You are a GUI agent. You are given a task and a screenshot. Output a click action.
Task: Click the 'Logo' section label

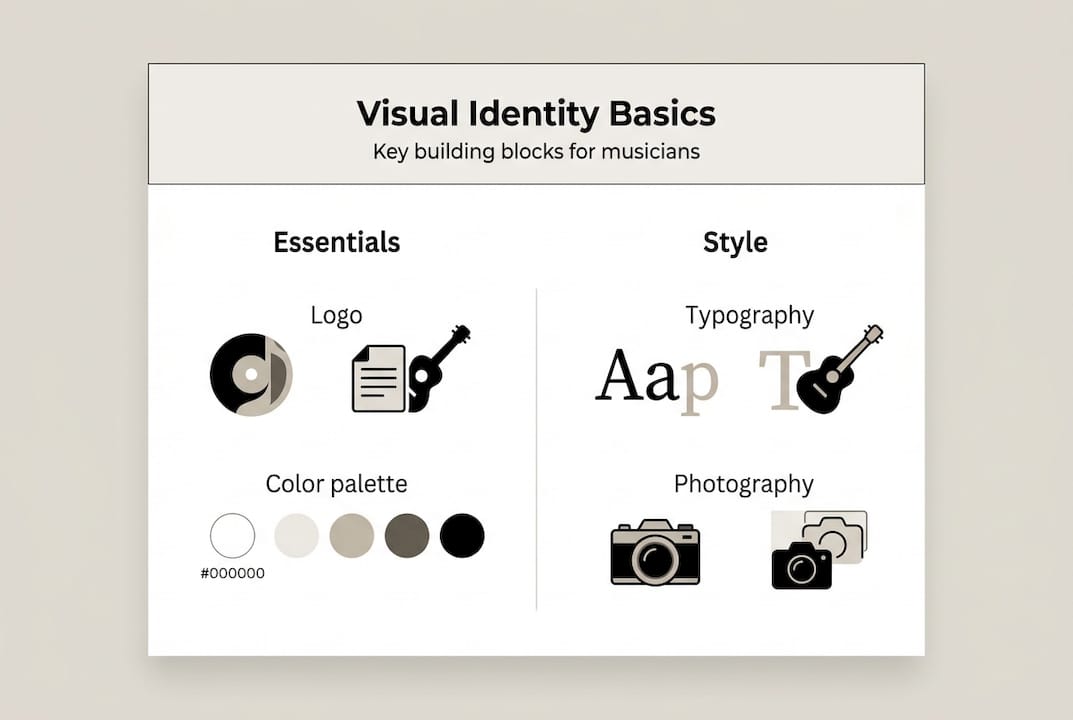[337, 315]
